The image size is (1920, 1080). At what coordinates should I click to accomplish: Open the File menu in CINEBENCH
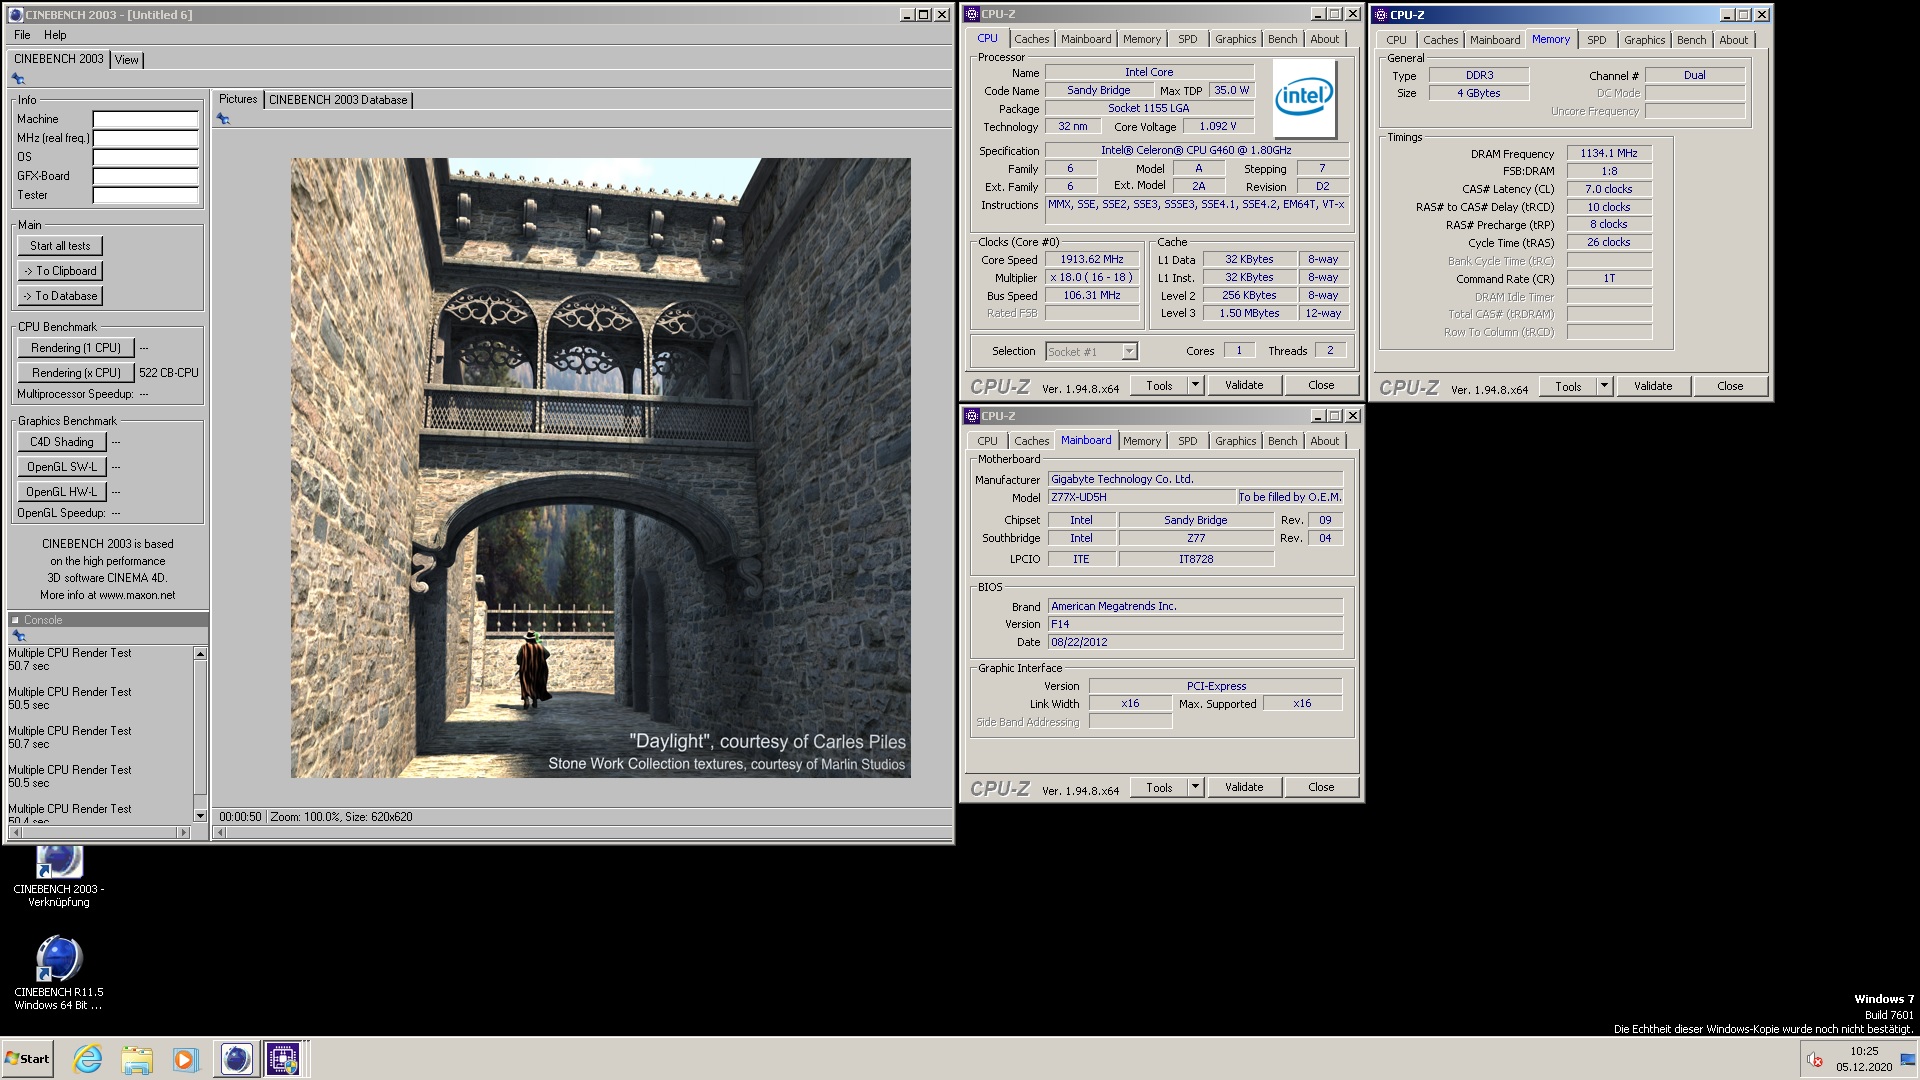[x=22, y=35]
